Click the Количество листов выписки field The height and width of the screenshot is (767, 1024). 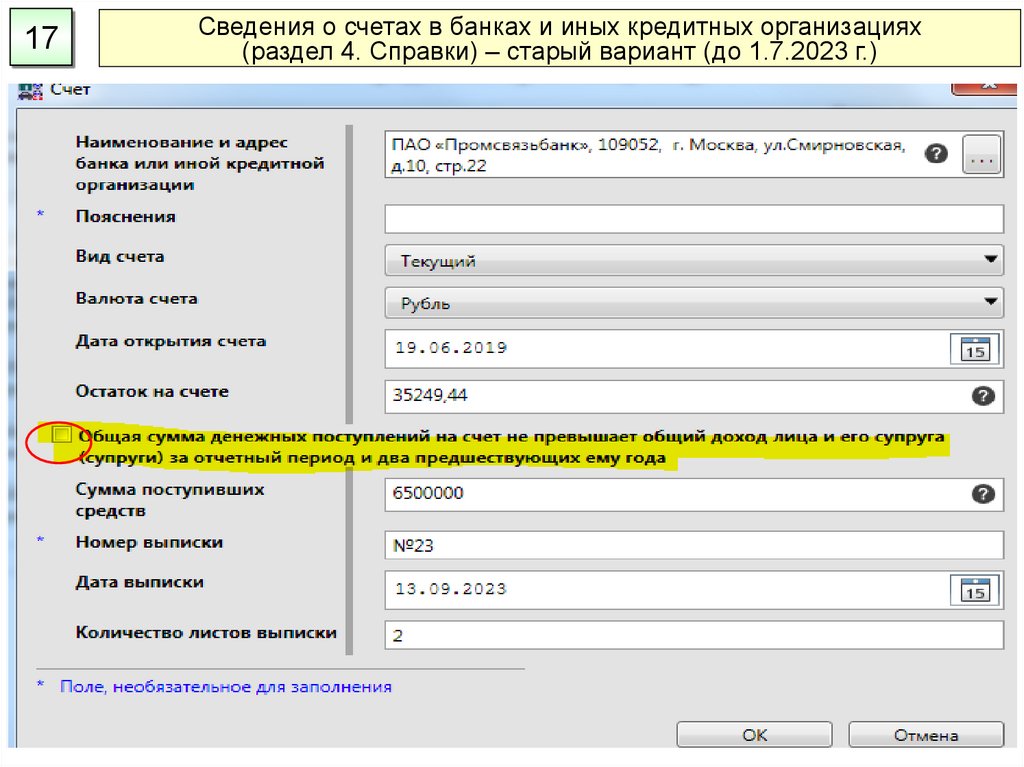[x=693, y=635]
